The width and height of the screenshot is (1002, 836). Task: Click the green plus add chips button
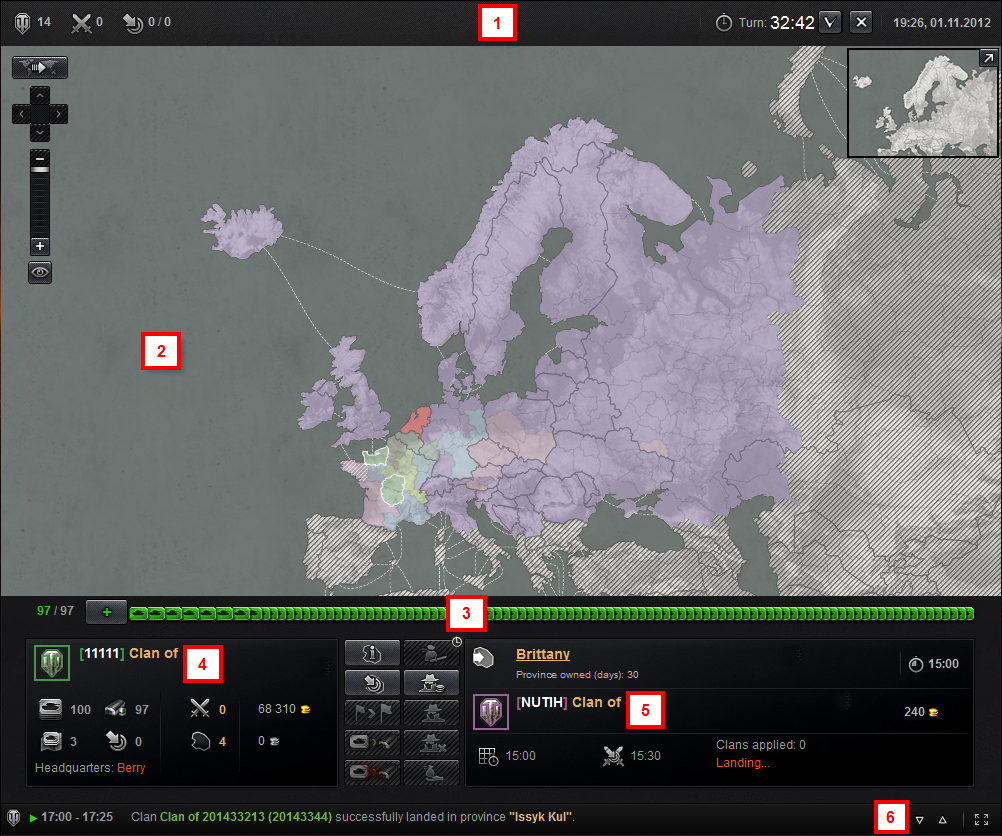pos(107,611)
